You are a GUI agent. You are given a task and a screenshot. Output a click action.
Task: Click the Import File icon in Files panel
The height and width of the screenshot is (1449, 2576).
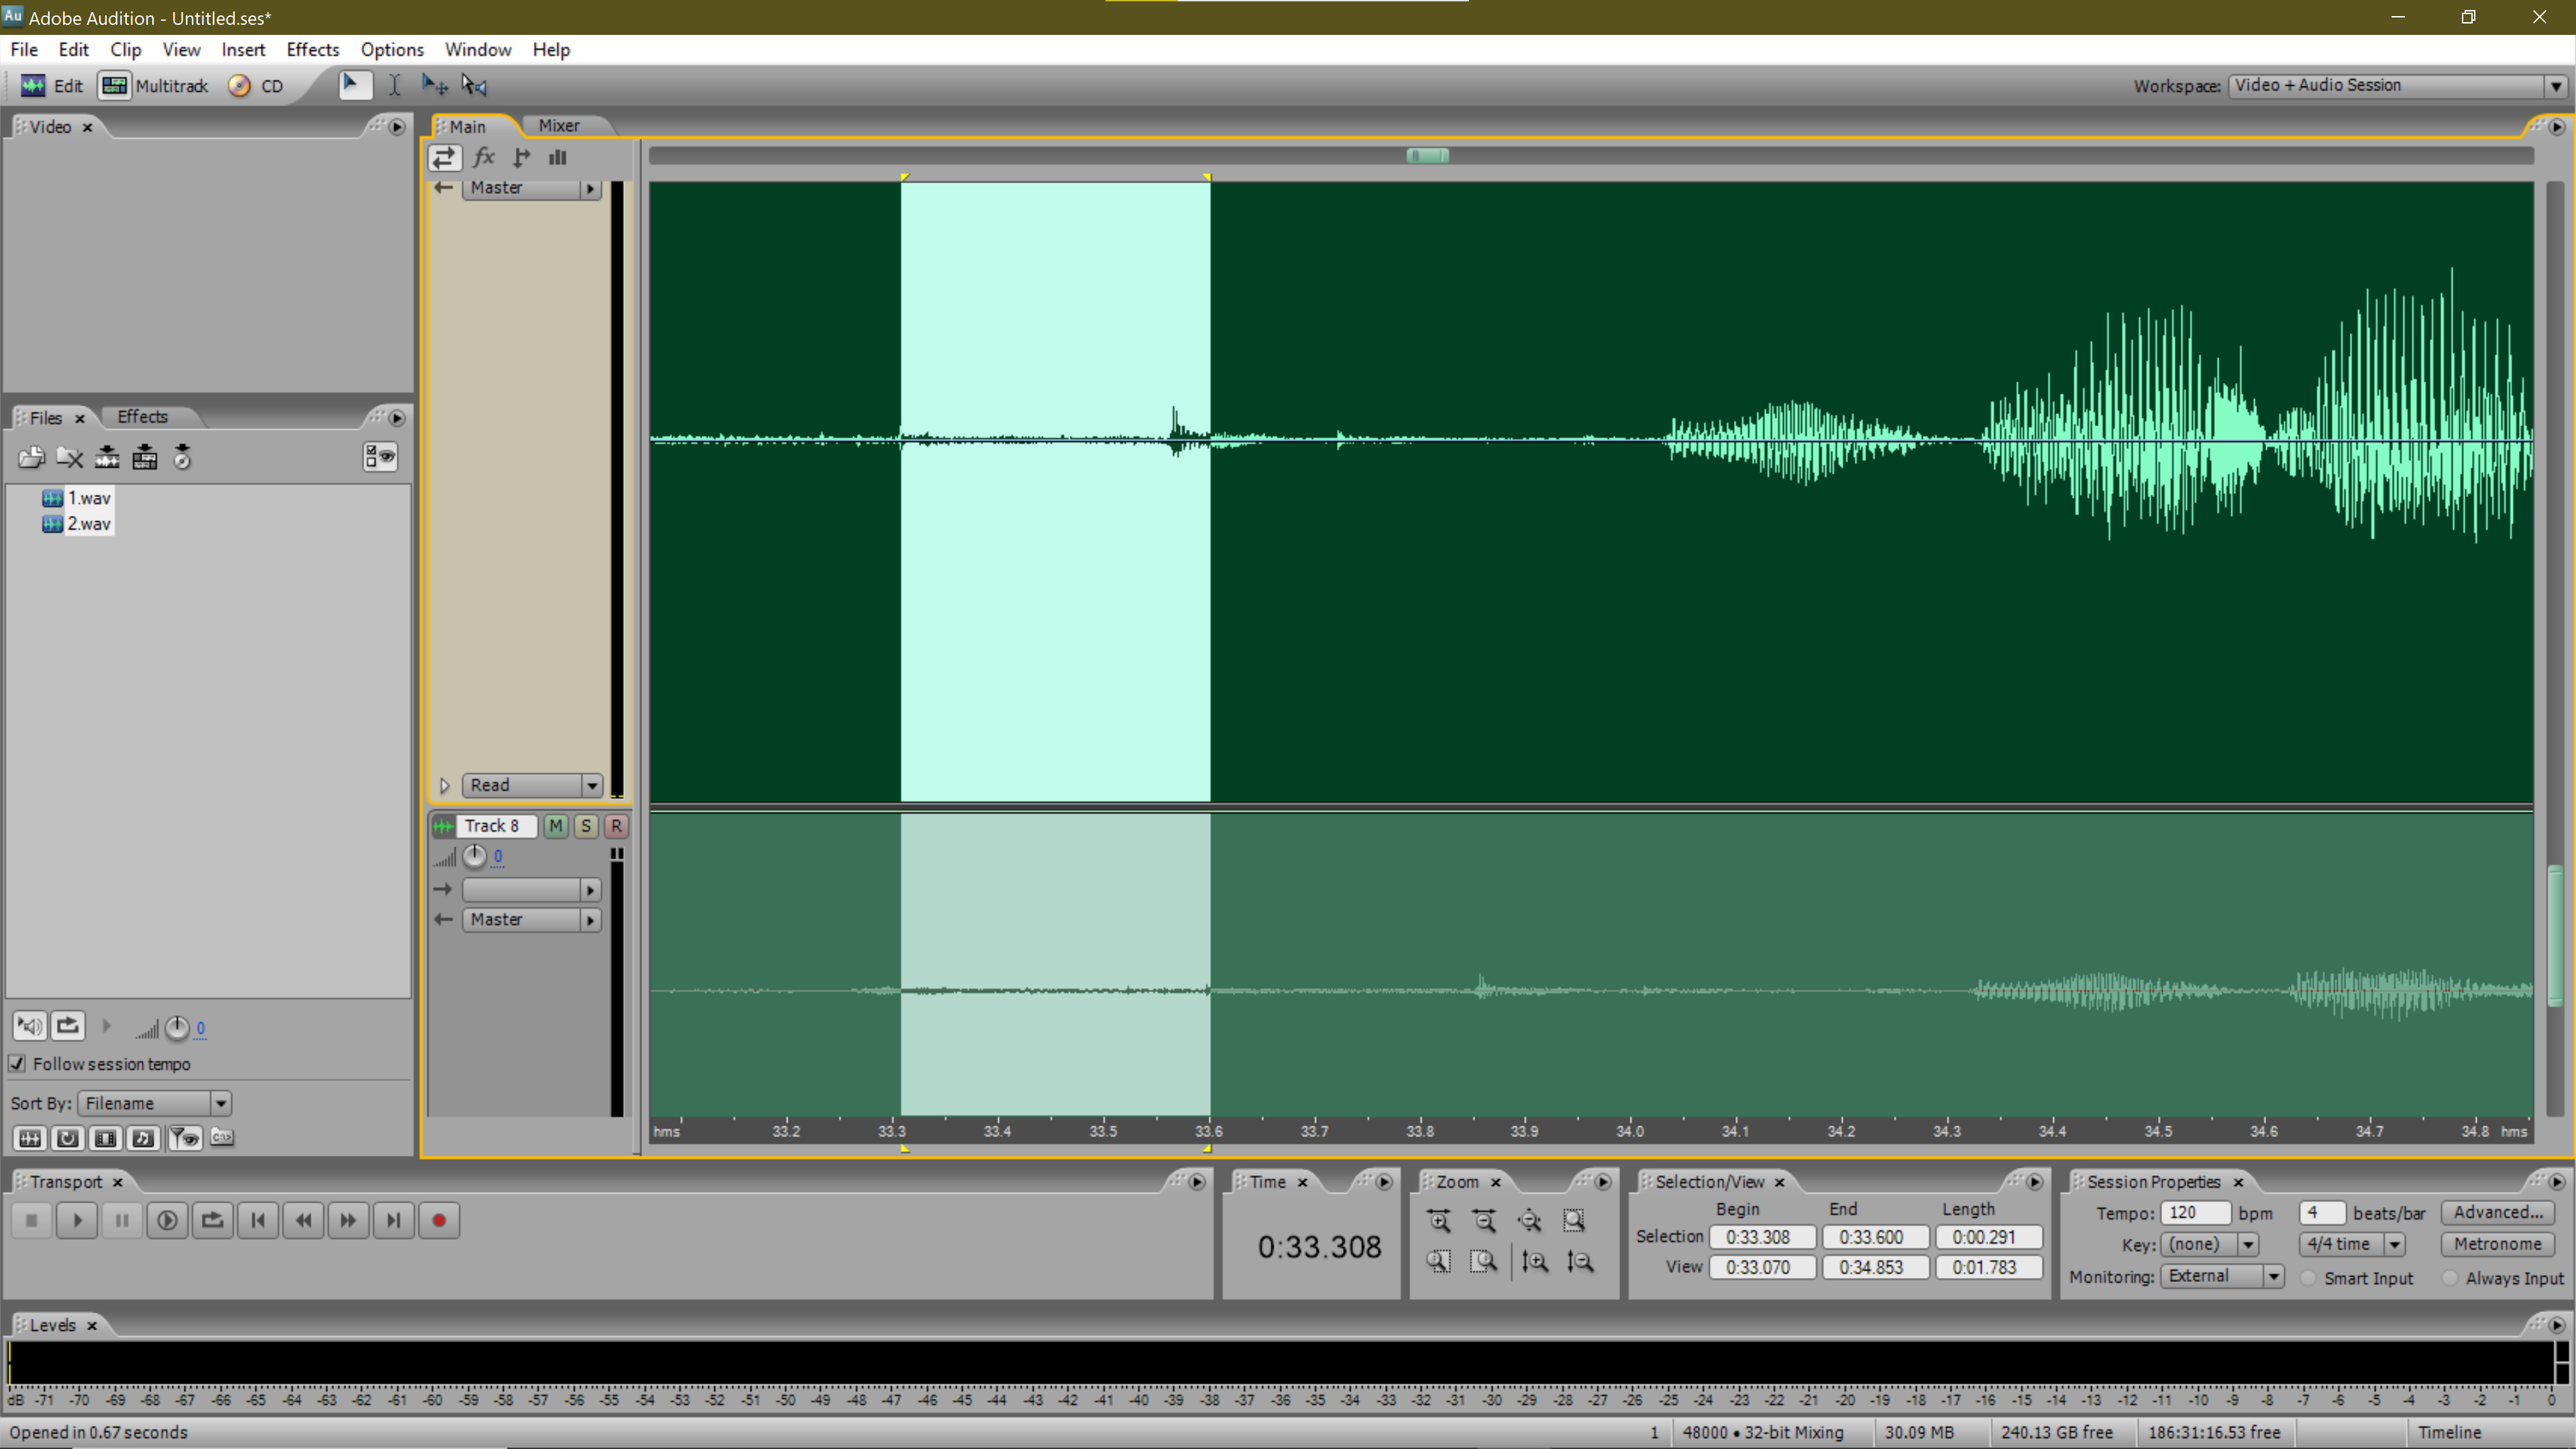[x=31, y=458]
